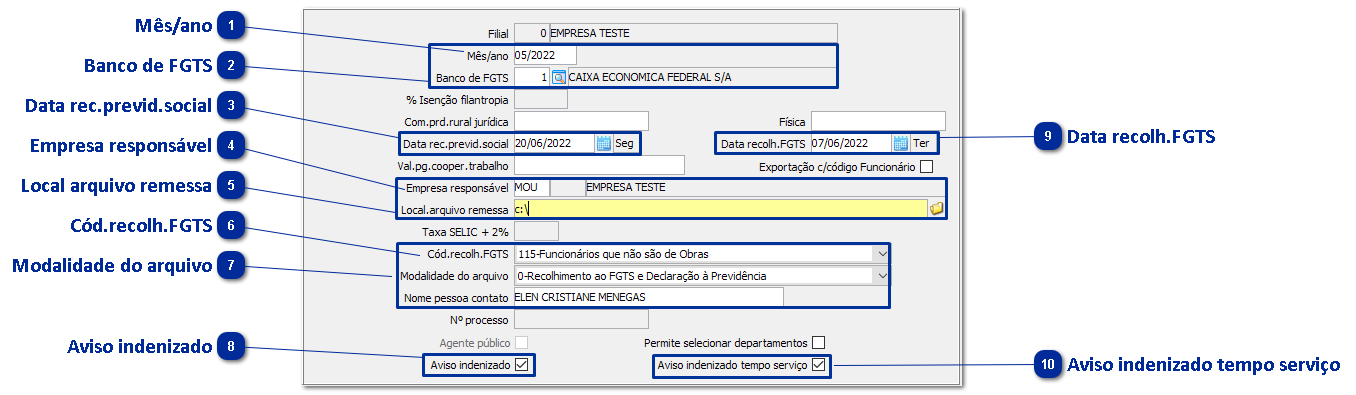Click Ter weekday box beside recolh.FGTS date

coord(922,144)
